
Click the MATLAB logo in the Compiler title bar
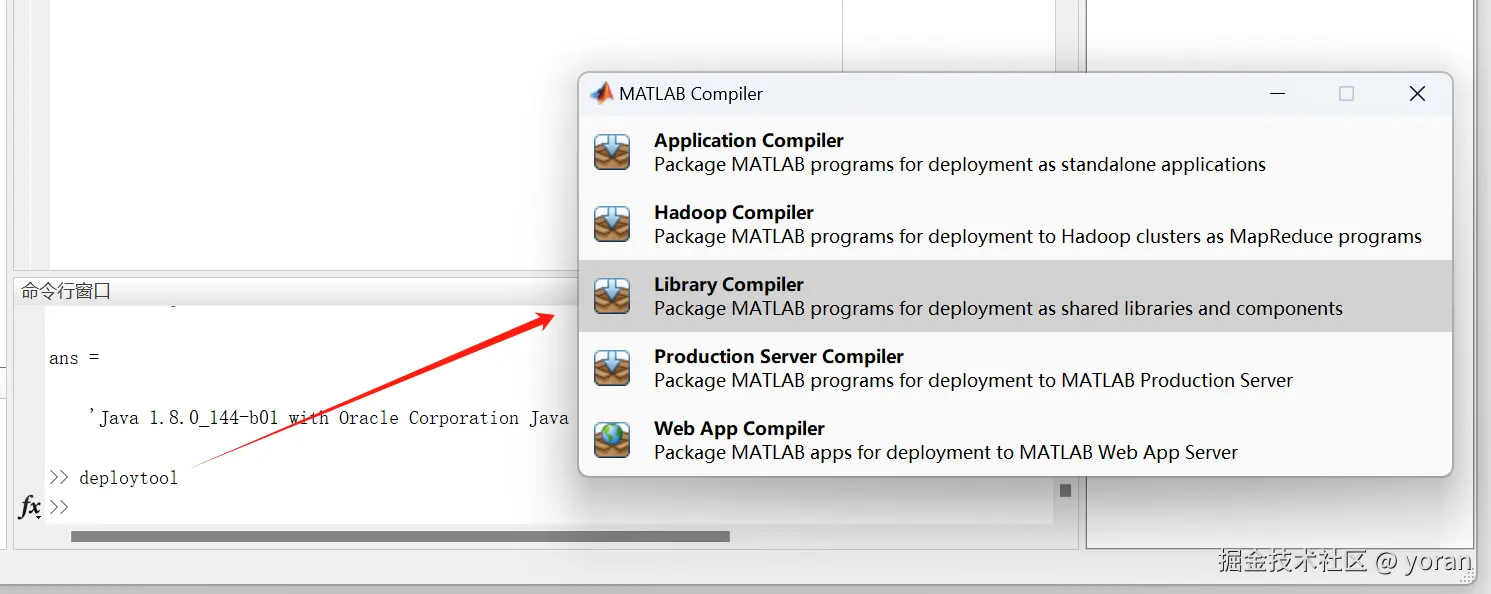click(602, 93)
